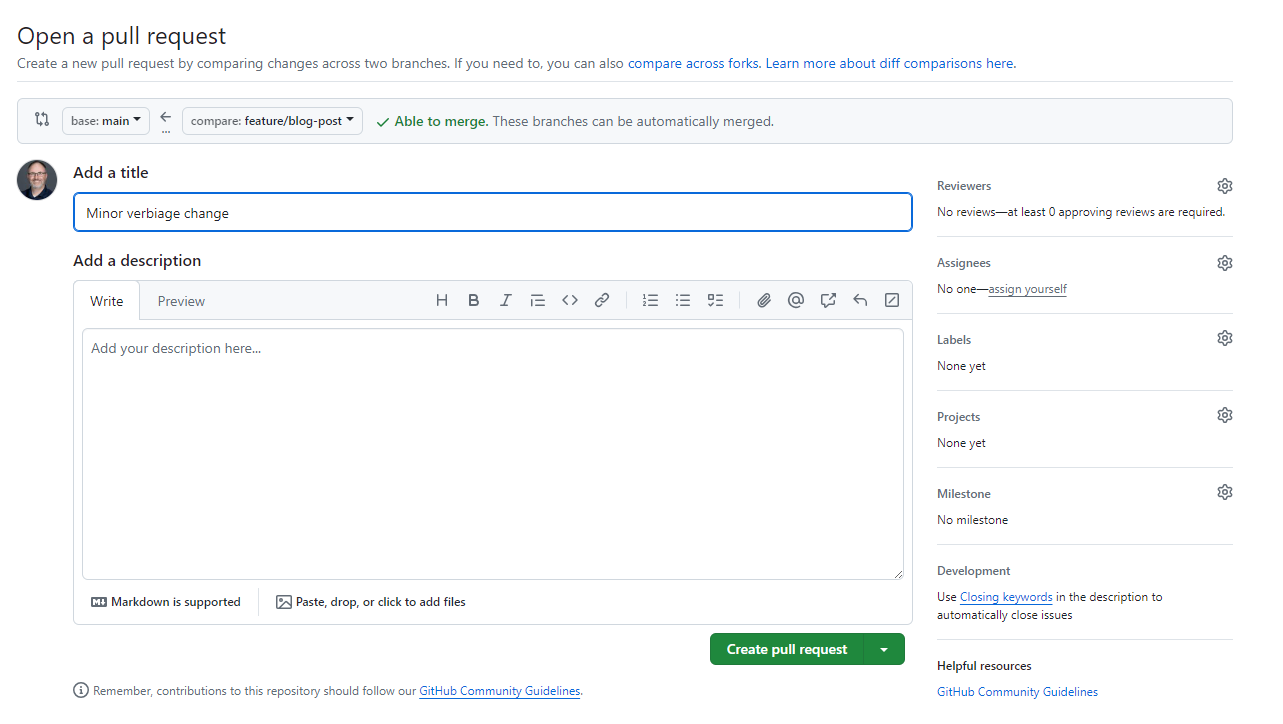Open the compare: feature/blog-post branch dropdown
The height and width of the screenshot is (724, 1283).
[x=271, y=120]
